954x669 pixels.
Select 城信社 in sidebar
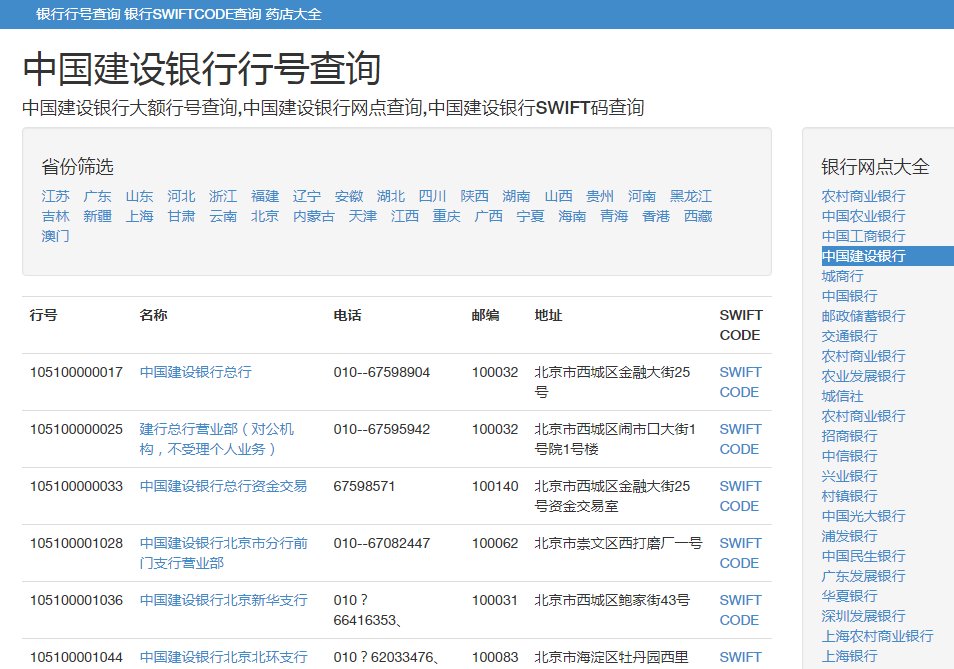pyautogui.click(x=843, y=396)
